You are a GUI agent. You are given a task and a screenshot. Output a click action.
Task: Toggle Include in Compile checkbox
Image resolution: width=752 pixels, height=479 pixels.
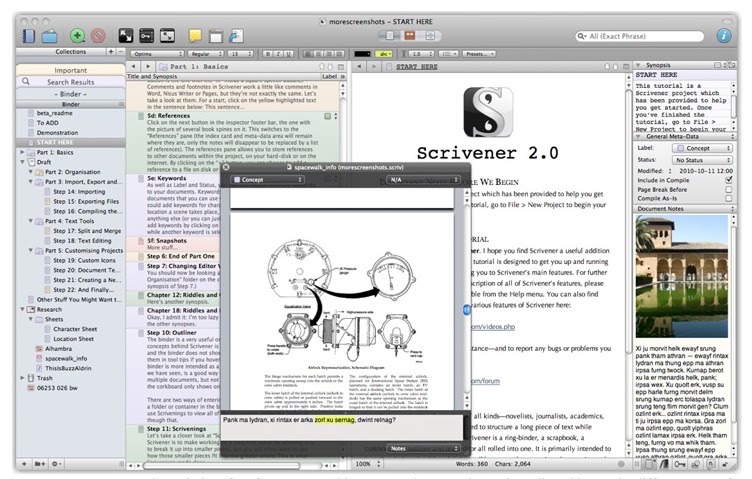click(x=729, y=180)
